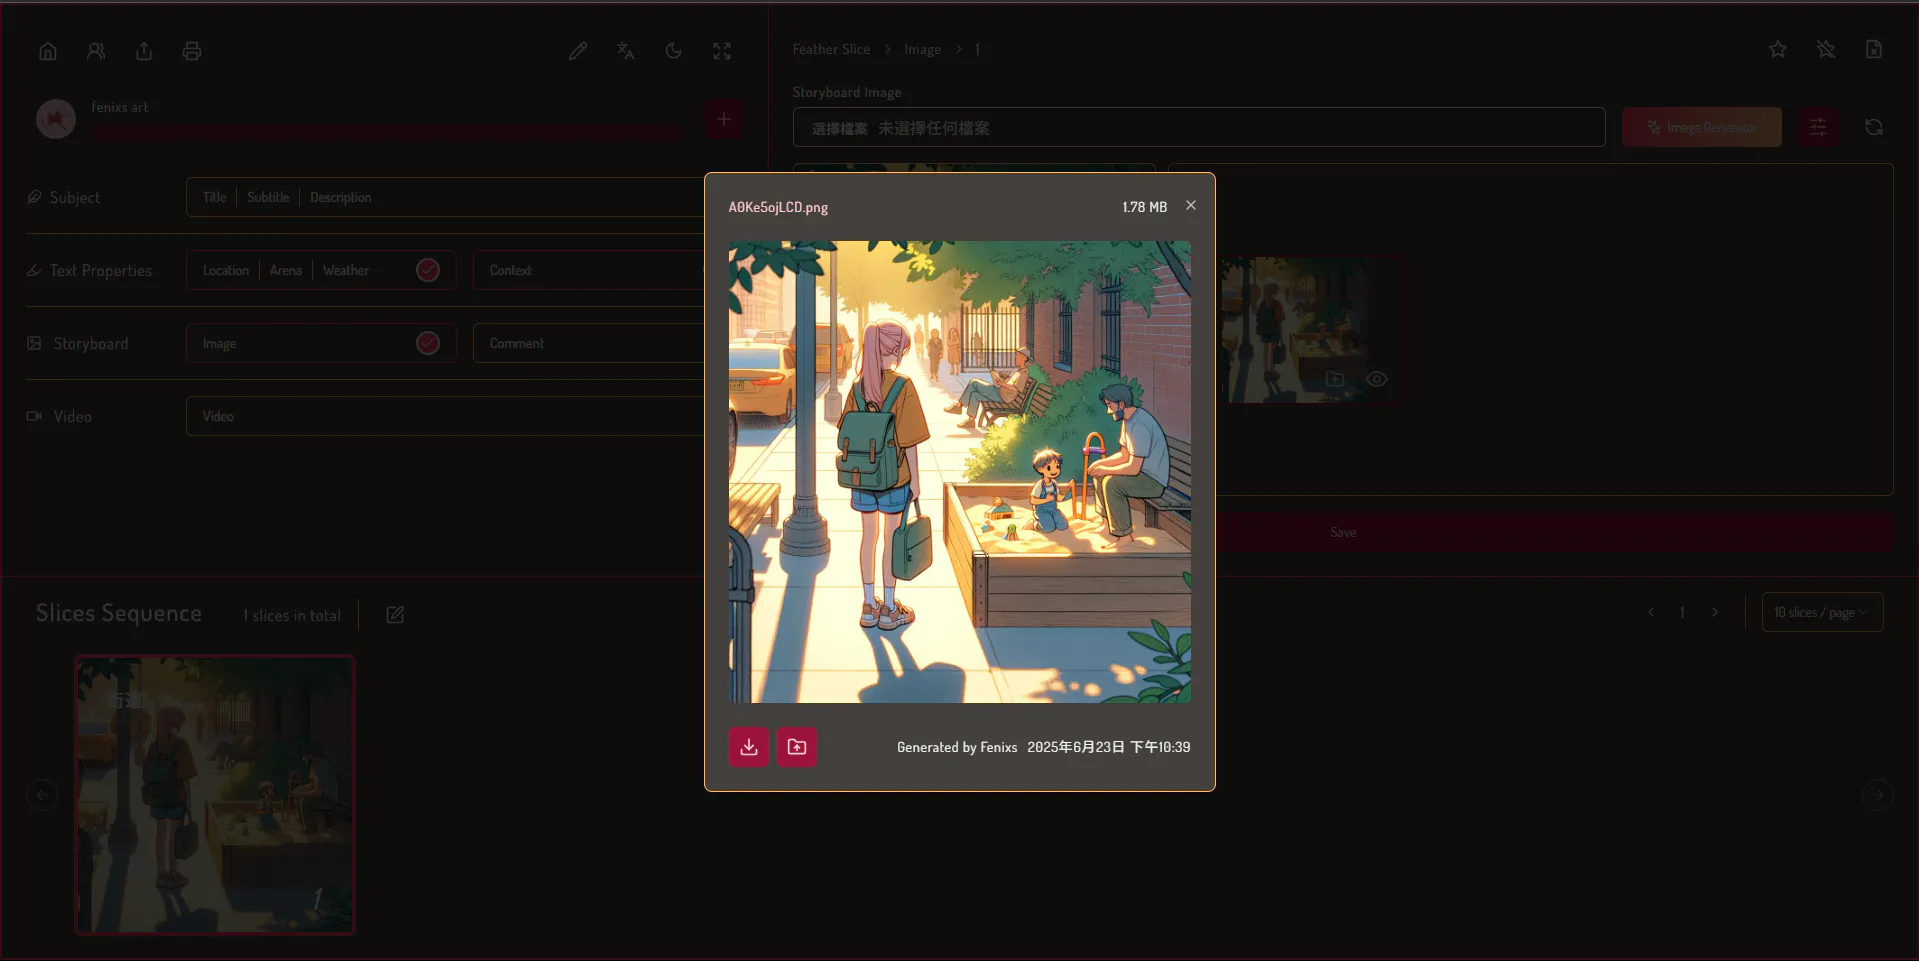
Task: Click the pencil edit icon
Action: (x=578, y=51)
